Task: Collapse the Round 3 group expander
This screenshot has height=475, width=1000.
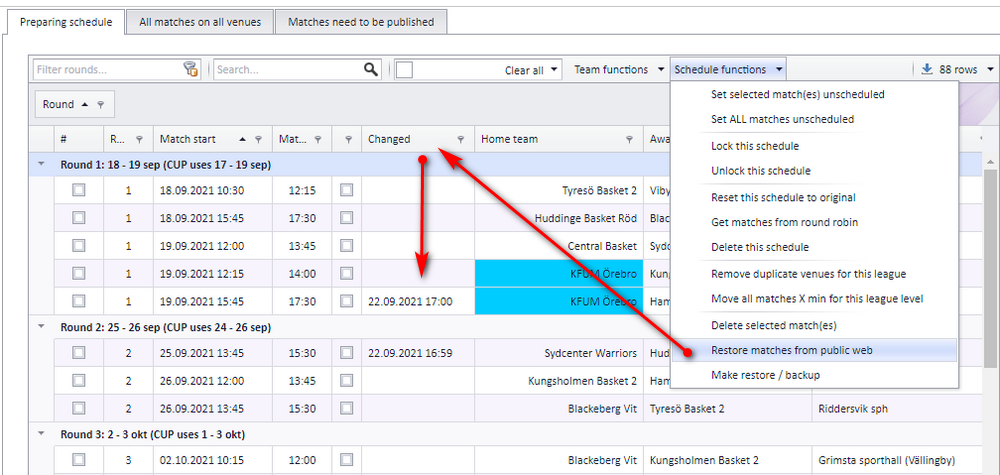Action: [41, 433]
